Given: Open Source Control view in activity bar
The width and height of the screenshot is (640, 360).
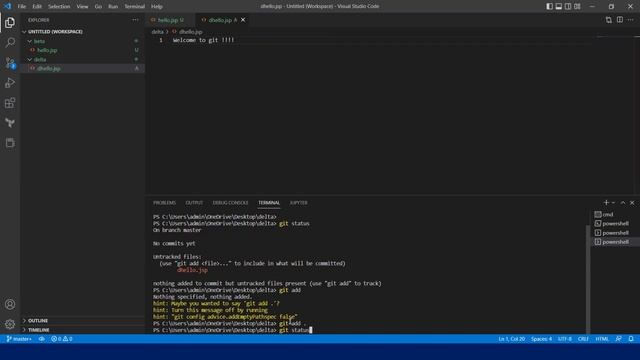Looking at the screenshot, I should [10, 62].
